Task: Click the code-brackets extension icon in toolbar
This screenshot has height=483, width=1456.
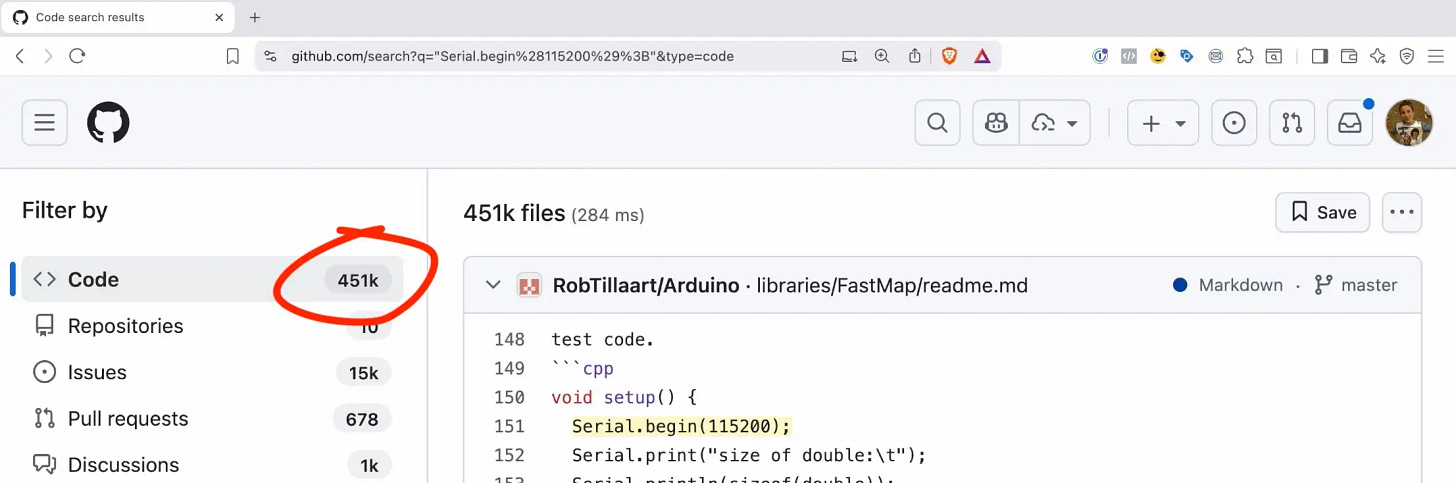Action: (x=1129, y=56)
